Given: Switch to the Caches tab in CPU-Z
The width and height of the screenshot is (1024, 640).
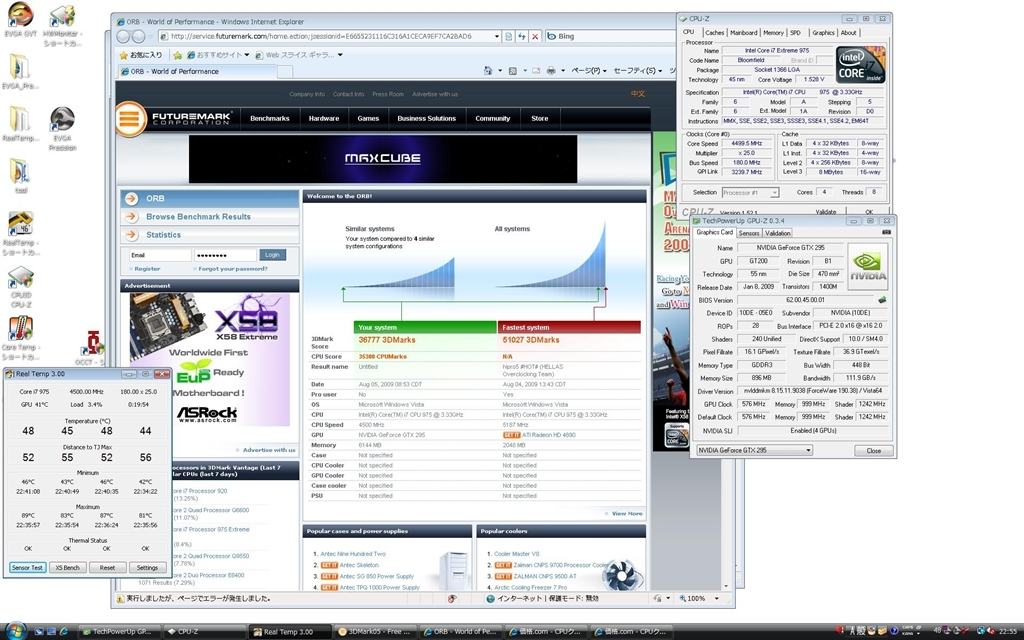Looking at the screenshot, I should (714, 33).
